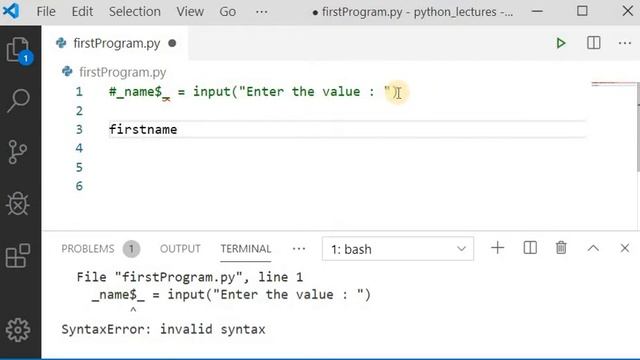Split the terminal pane
The height and width of the screenshot is (360, 640).
[x=530, y=248]
